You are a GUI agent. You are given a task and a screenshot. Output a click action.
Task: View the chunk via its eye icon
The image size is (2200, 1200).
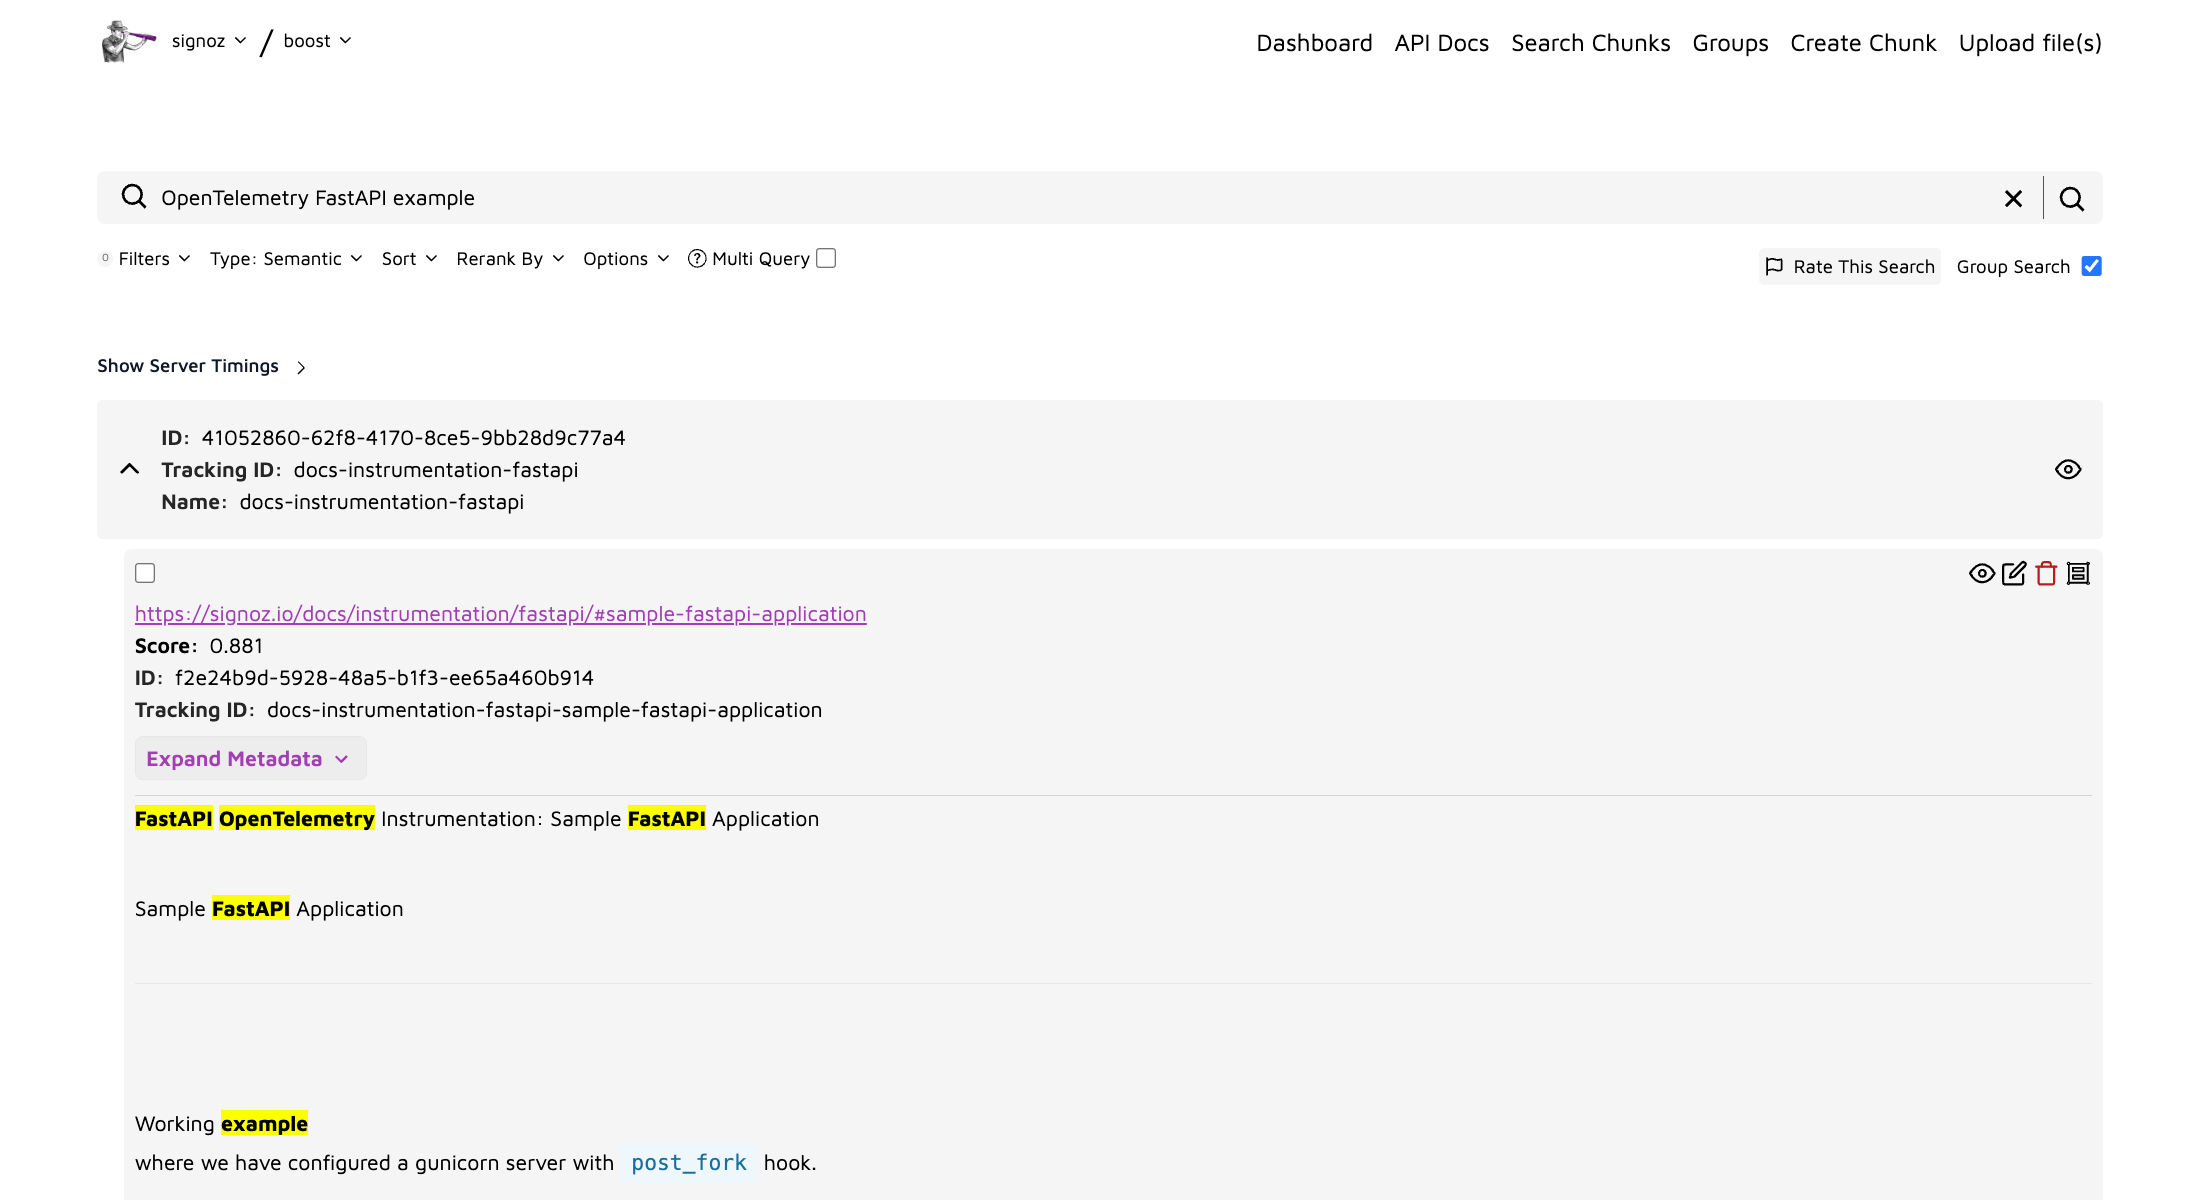click(x=1981, y=573)
